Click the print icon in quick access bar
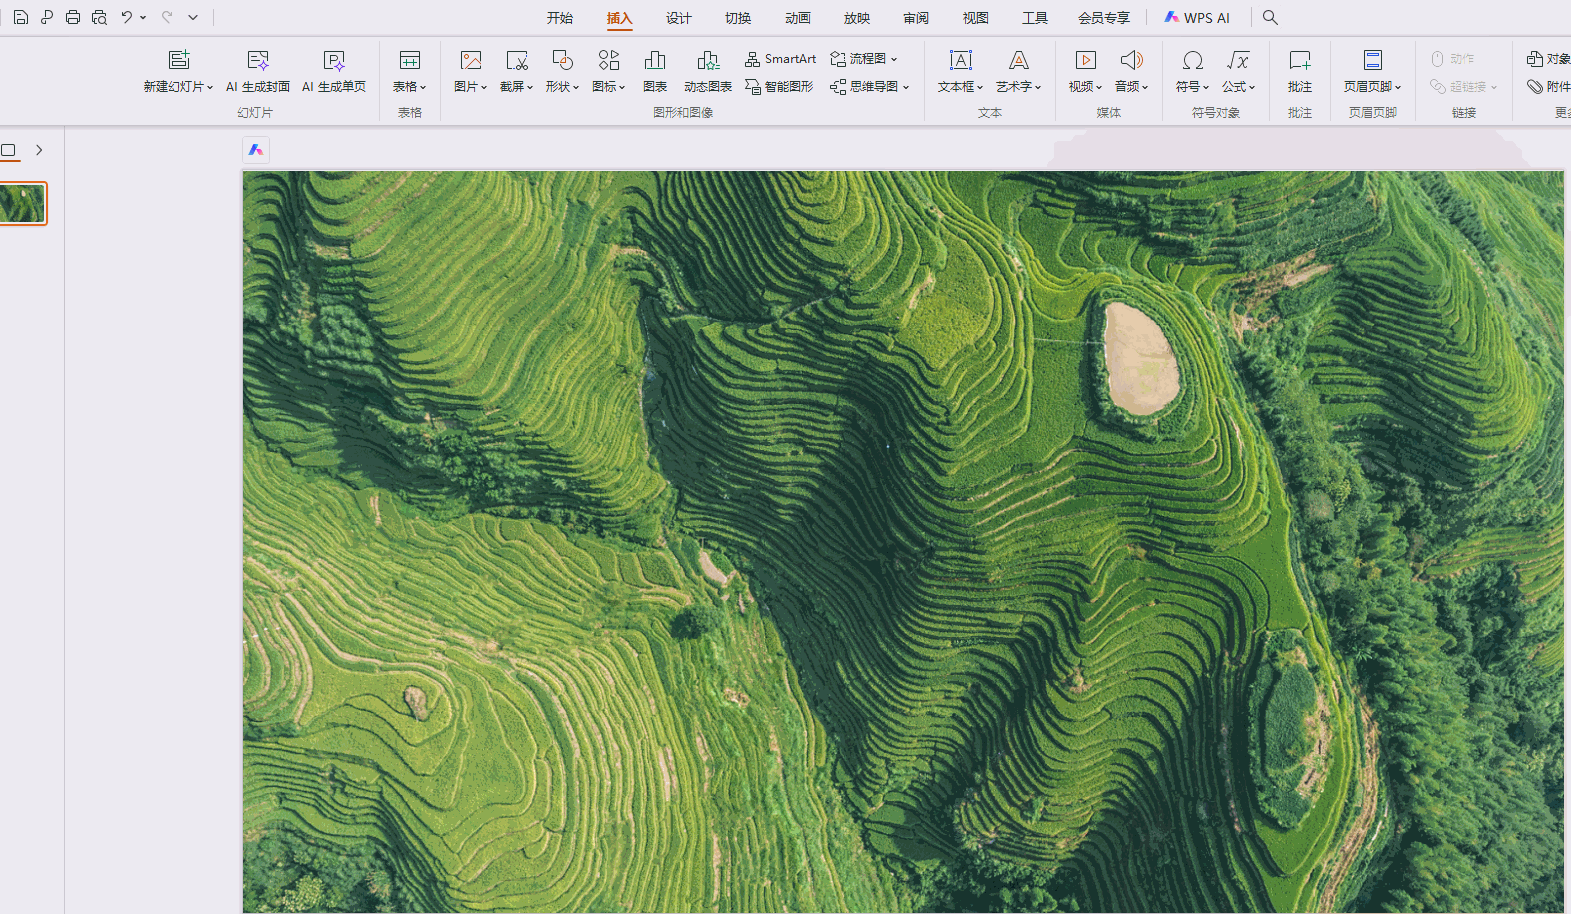Viewport: 1571px width, 914px height. point(73,17)
